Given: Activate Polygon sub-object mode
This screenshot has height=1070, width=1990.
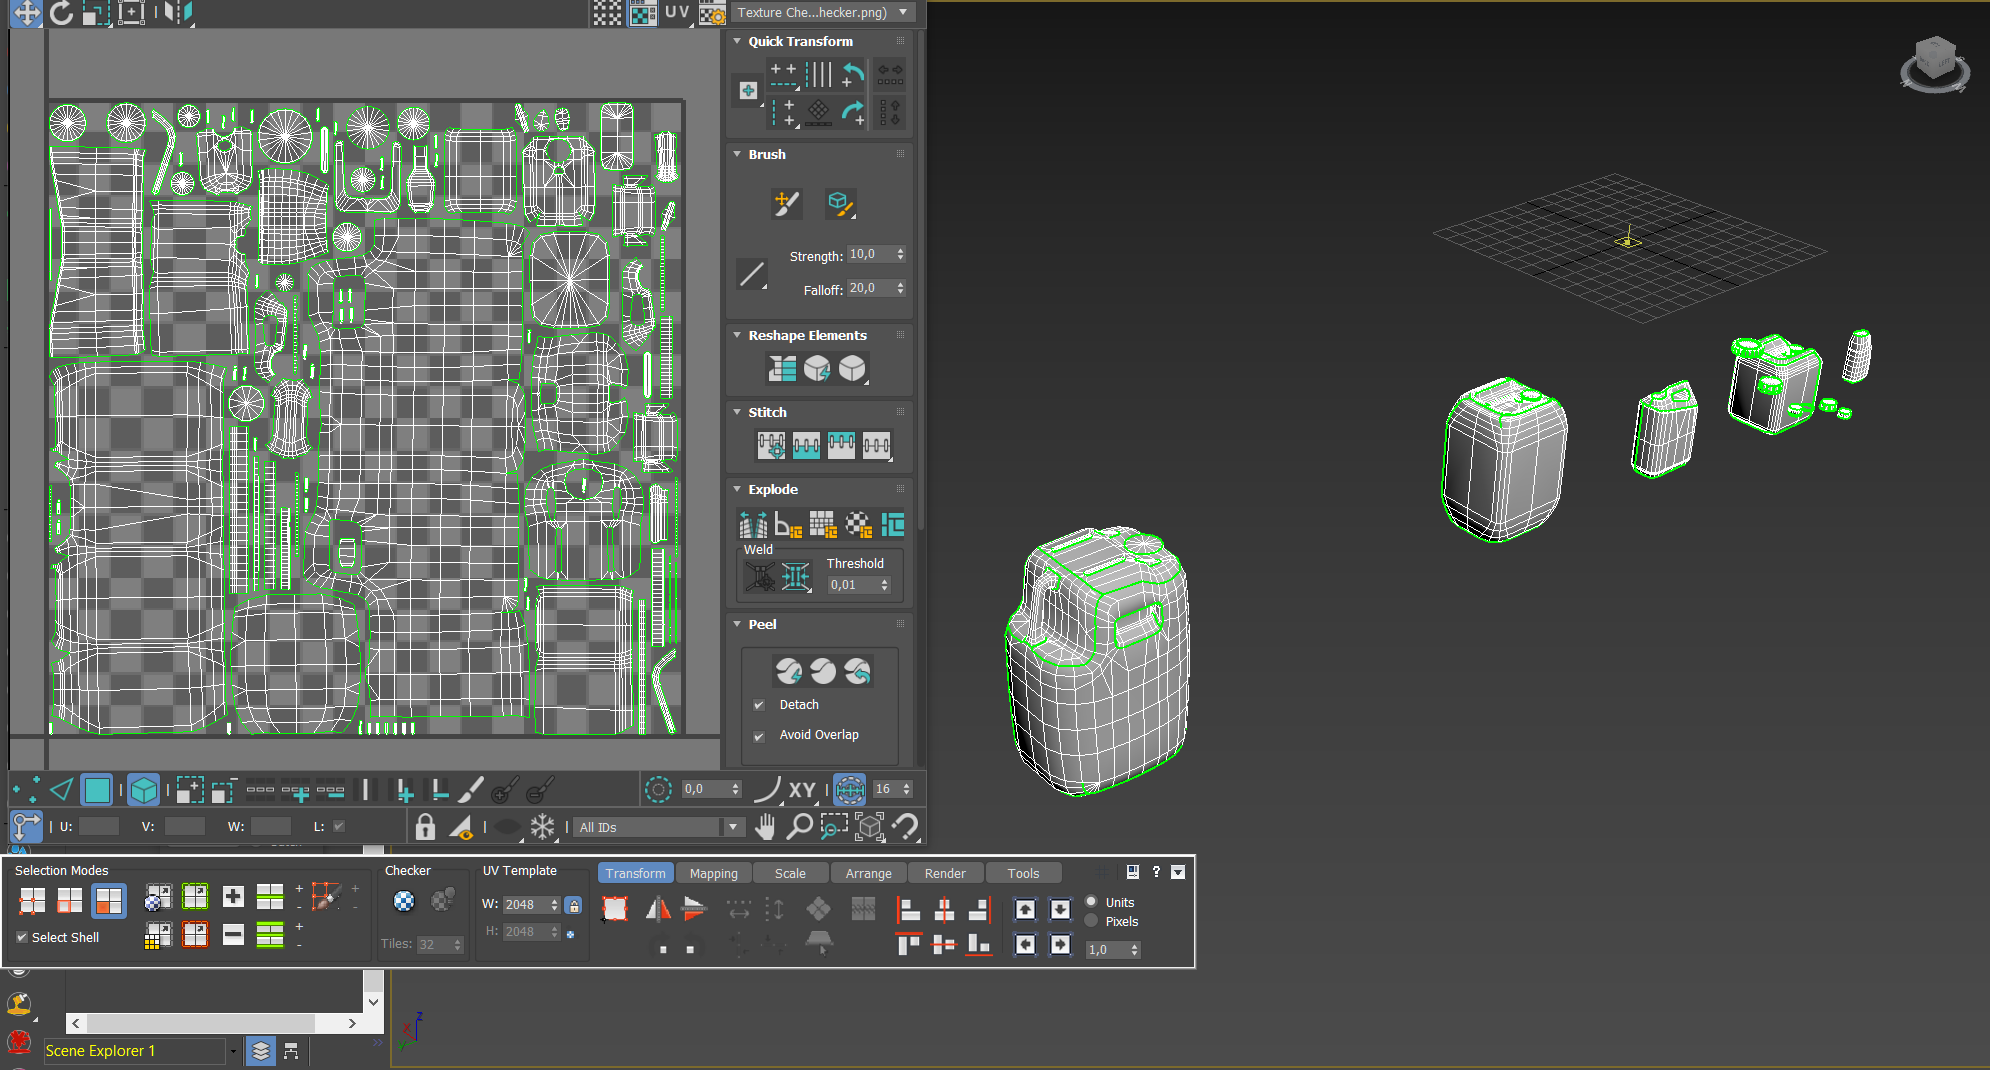Looking at the screenshot, I should tap(97, 790).
